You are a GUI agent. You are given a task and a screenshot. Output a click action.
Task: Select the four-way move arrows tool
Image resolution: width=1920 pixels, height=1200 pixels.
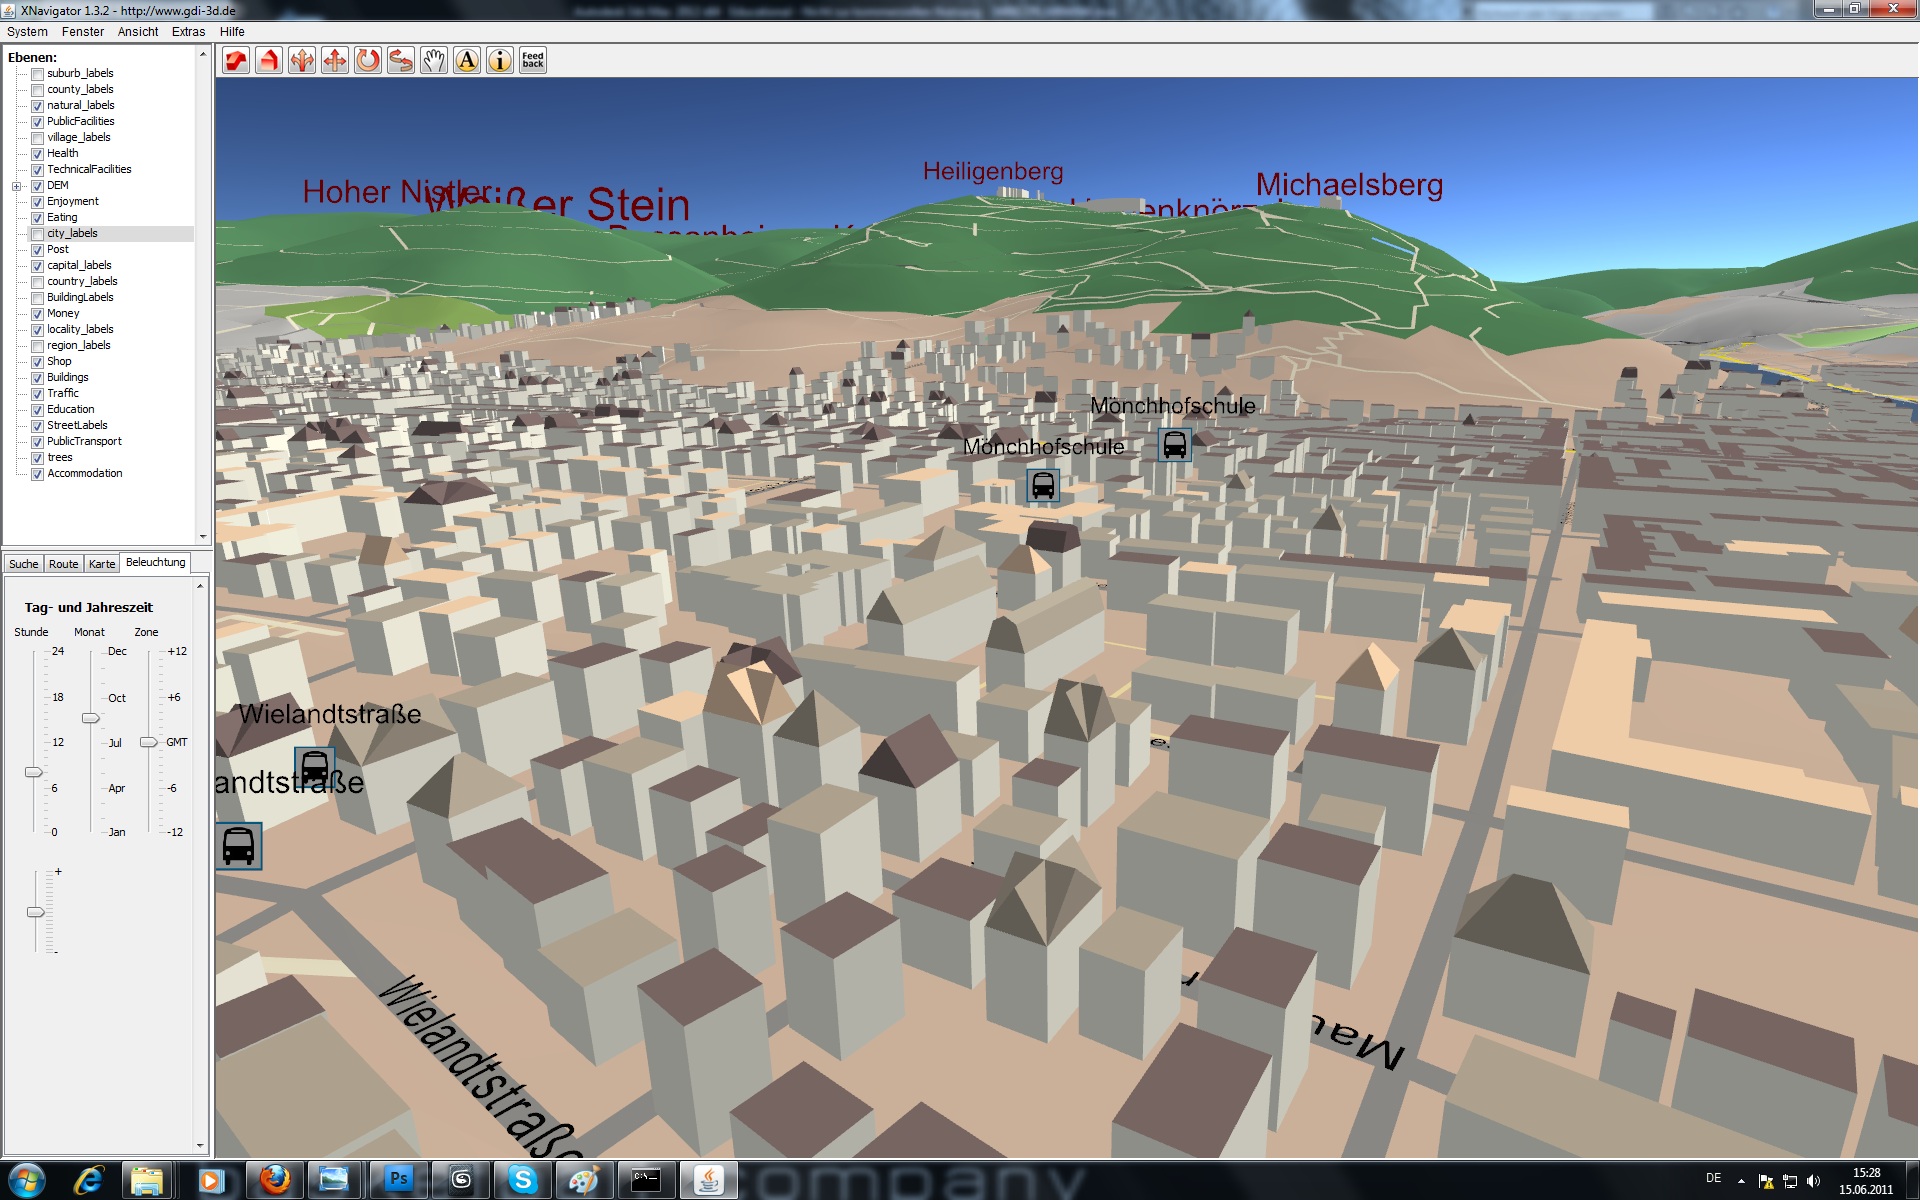335,61
